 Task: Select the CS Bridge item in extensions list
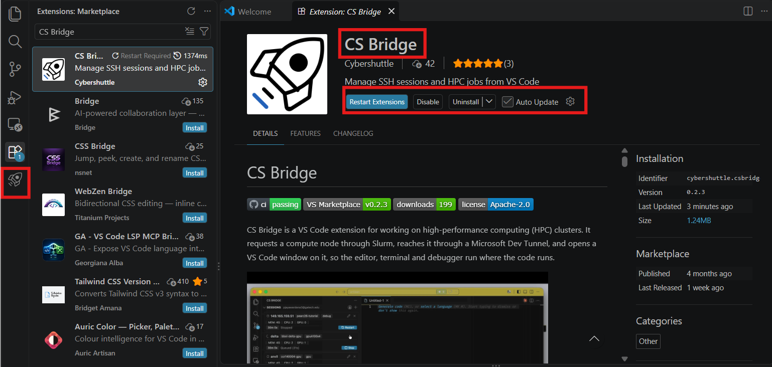[x=123, y=69]
